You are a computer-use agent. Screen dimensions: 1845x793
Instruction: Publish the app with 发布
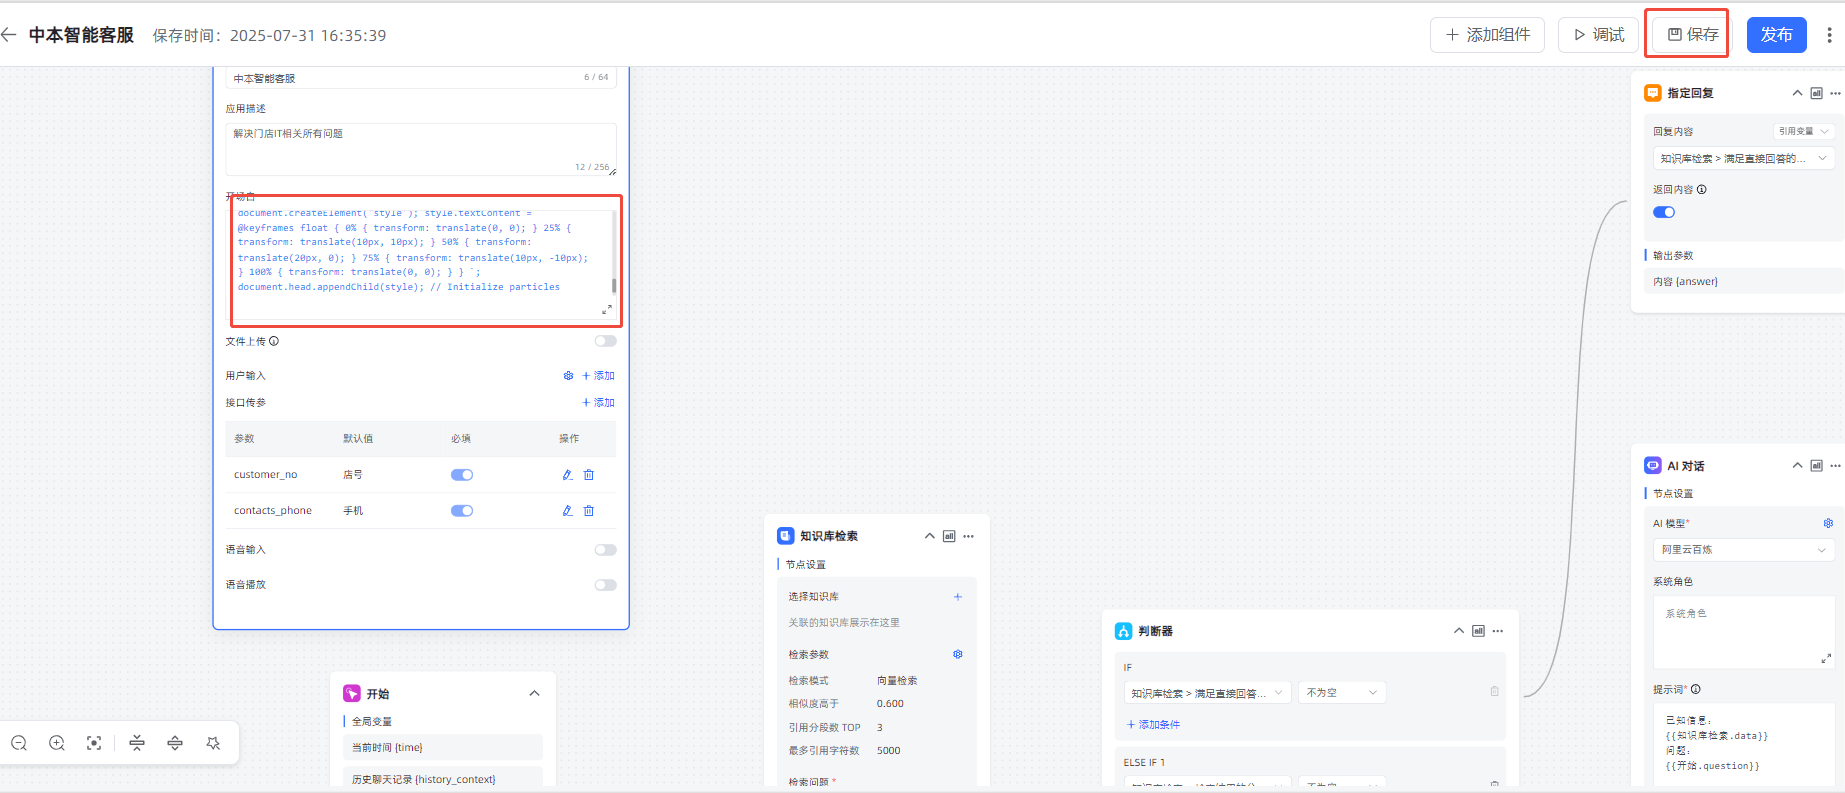[x=1776, y=35]
